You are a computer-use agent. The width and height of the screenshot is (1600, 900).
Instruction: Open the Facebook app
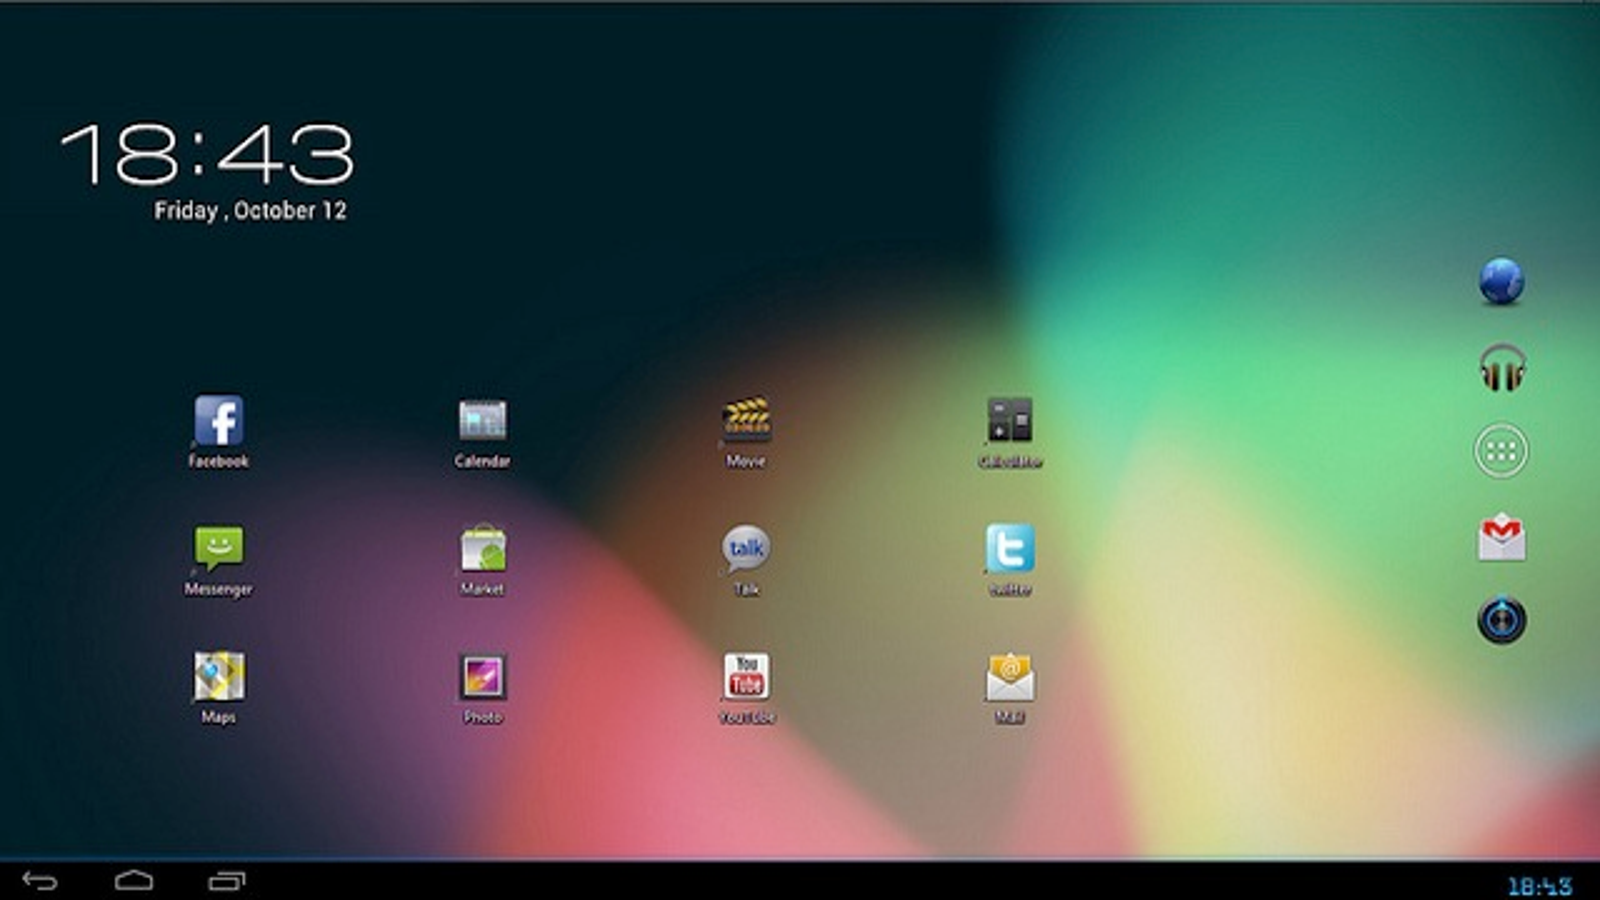219,421
